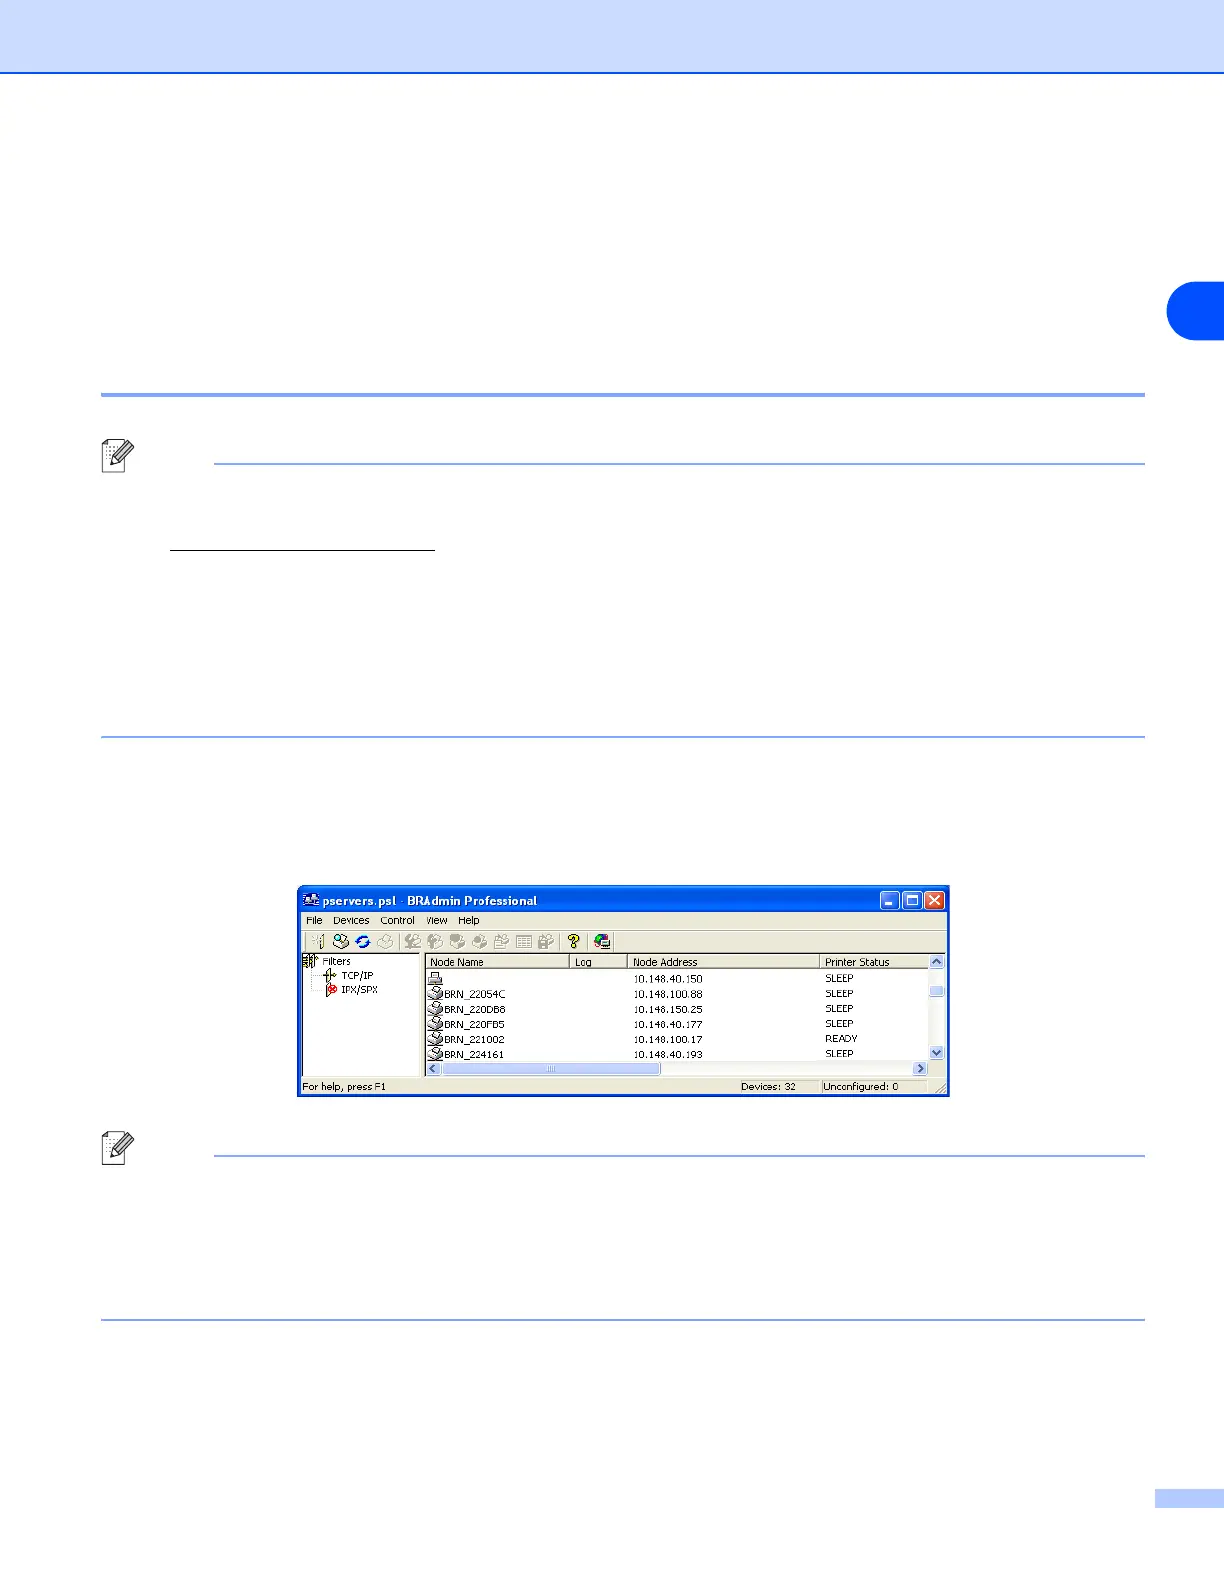Click the horizontal scrollbar thumb

click(551, 1069)
